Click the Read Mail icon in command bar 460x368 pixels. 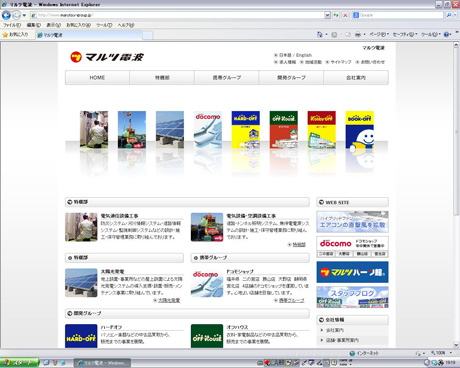(x=348, y=34)
